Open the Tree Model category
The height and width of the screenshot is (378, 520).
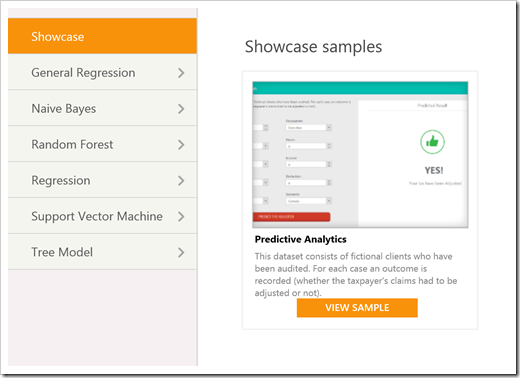click(102, 252)
